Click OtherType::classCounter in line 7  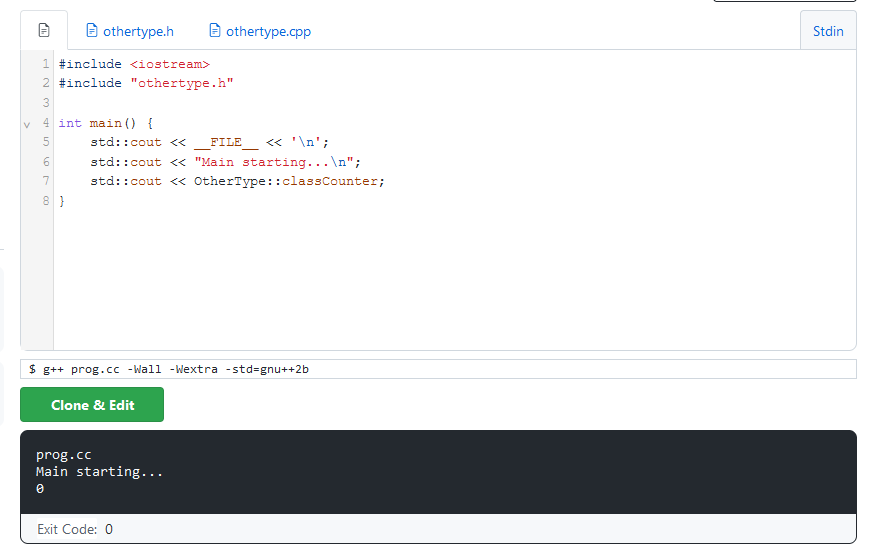[288, 181]
